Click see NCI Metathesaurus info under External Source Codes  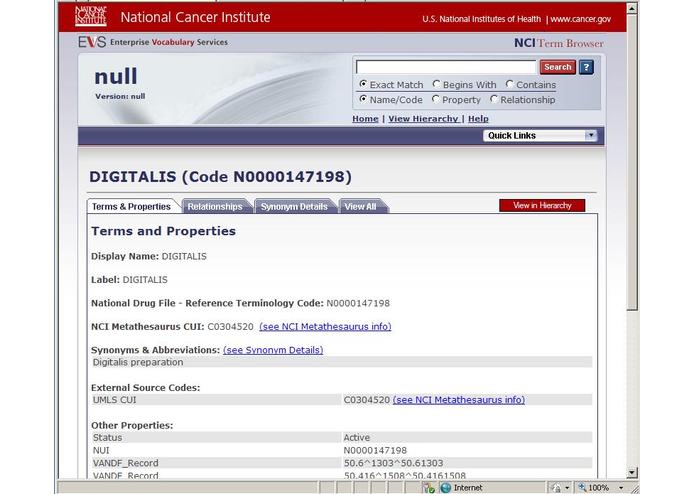tap(459, 400)
